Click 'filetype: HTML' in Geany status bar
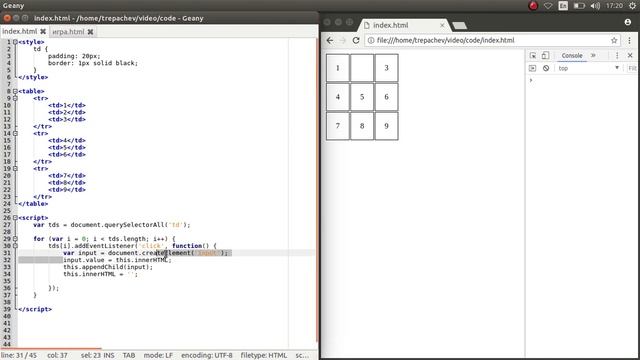The image size is (640, 360). coord(264,355)
